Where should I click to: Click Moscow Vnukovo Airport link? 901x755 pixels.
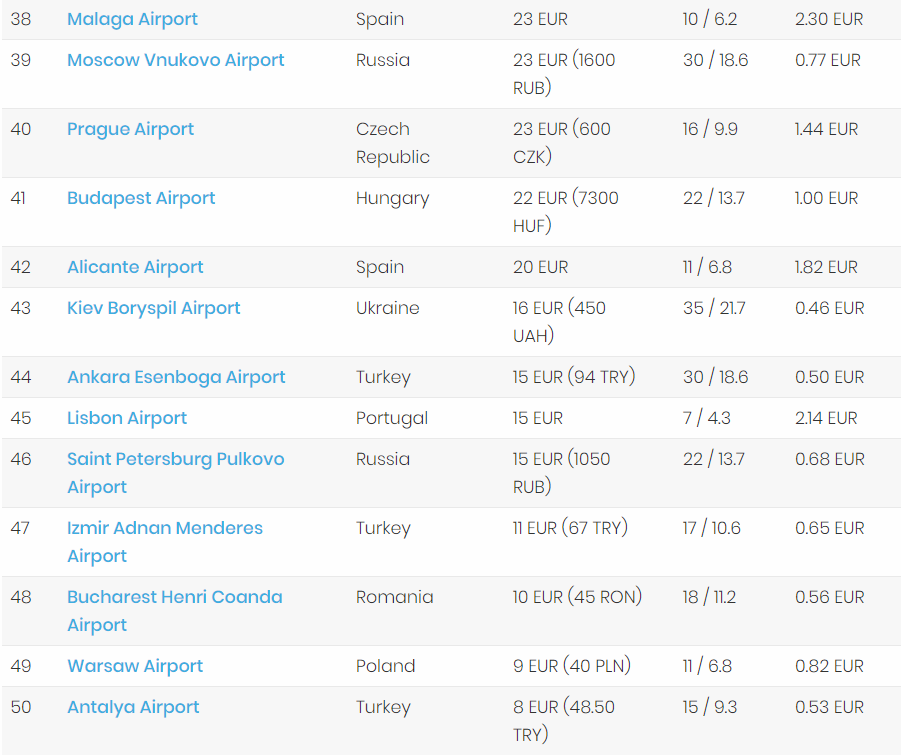pyautogui.click(x=175, y=60)
